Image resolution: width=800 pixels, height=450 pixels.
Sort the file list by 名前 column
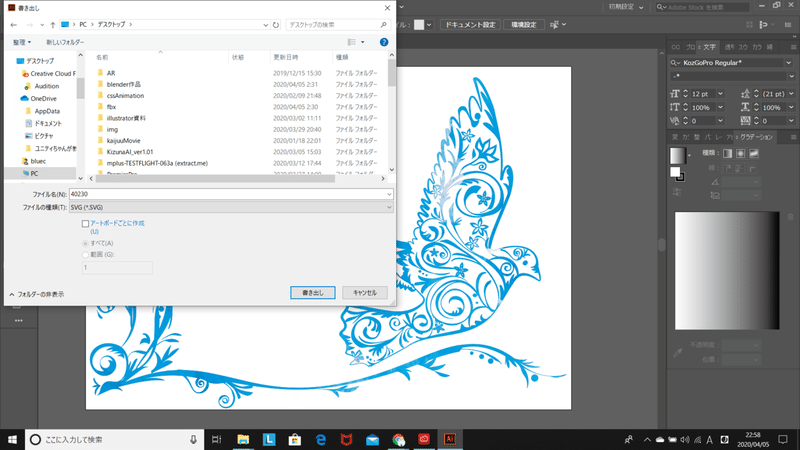click(102, 57)
